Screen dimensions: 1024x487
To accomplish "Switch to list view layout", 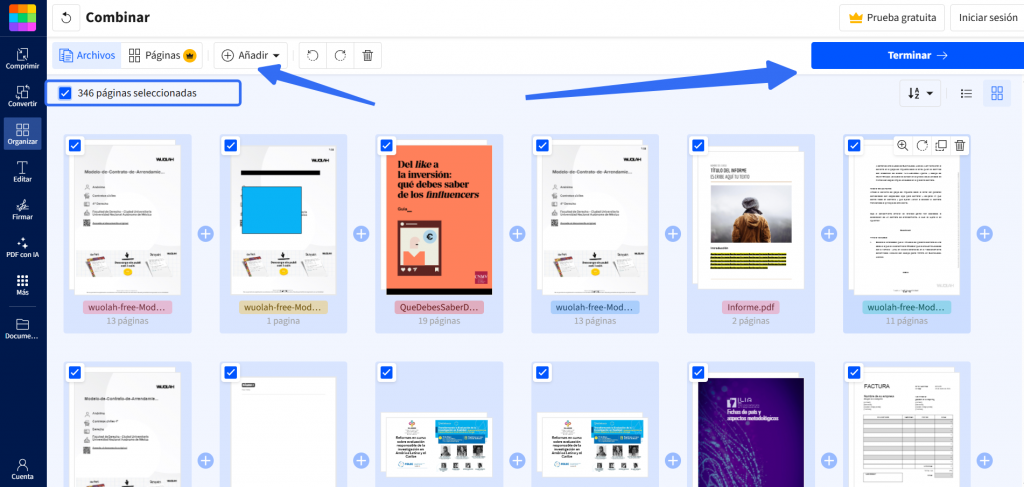I will [967, 93].
